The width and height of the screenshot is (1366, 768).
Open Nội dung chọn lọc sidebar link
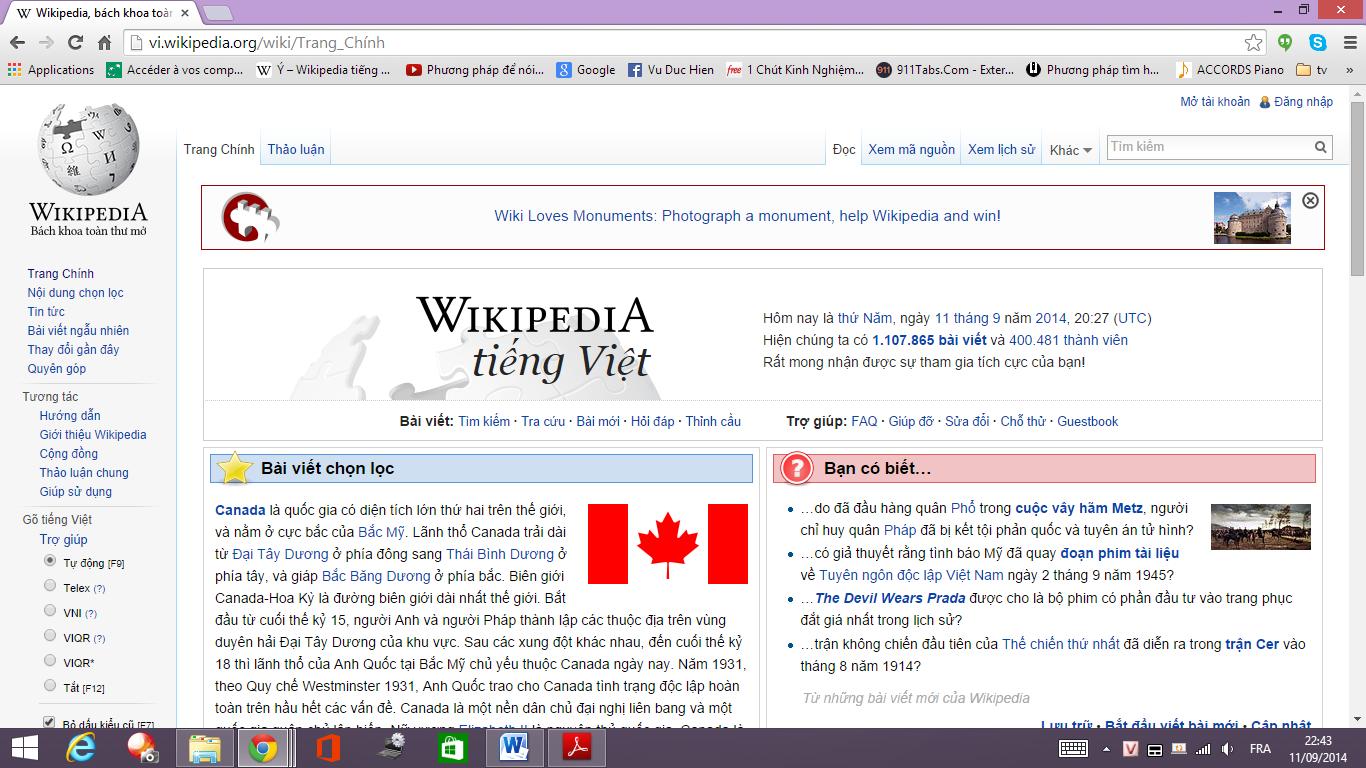click(x=76, y=293)
